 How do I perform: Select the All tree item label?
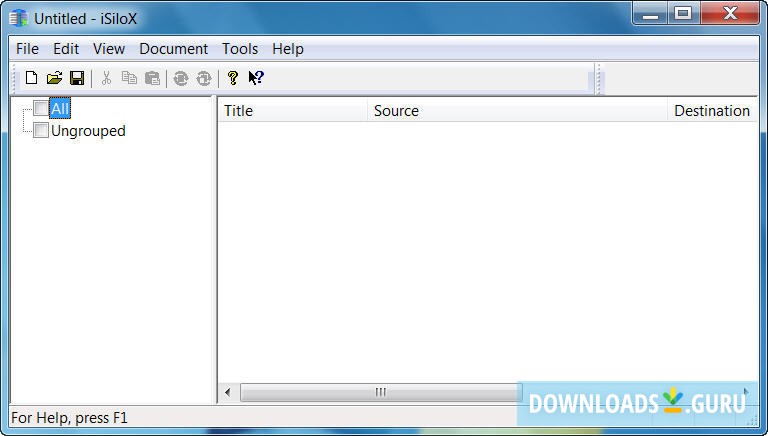60,108
